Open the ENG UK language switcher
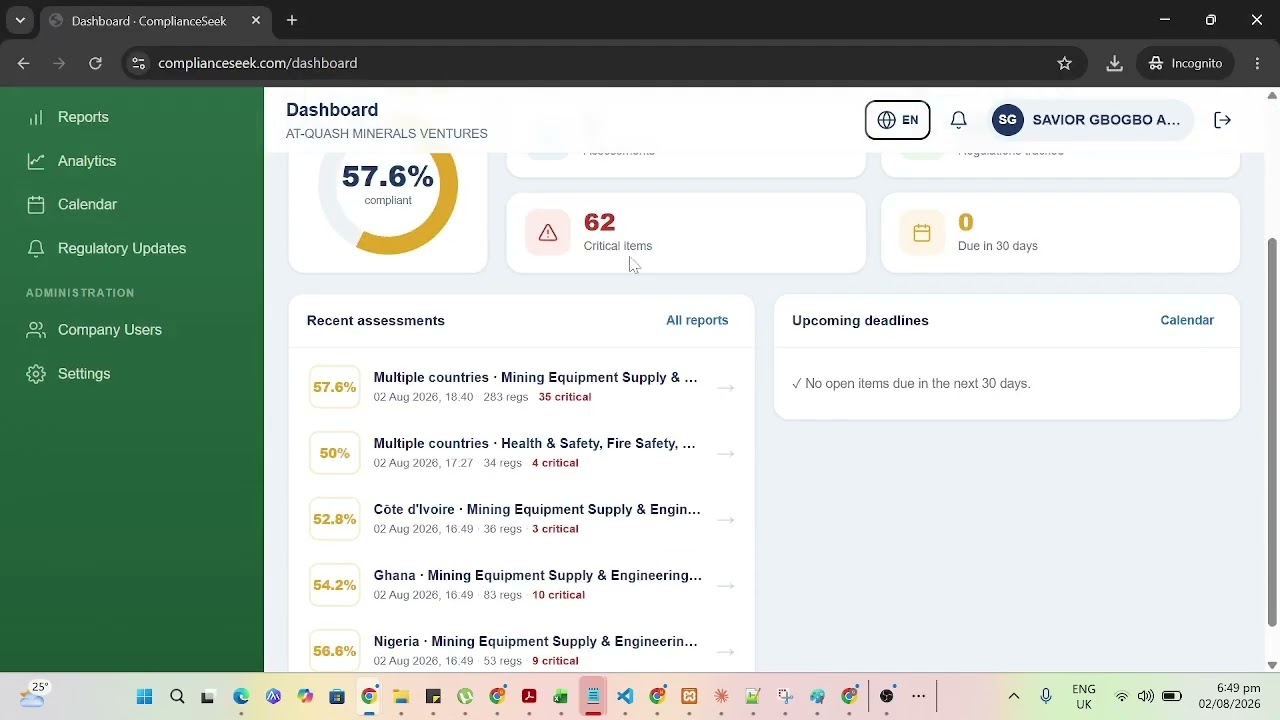The image size is (1280, 720). [x=1083, y=696]
